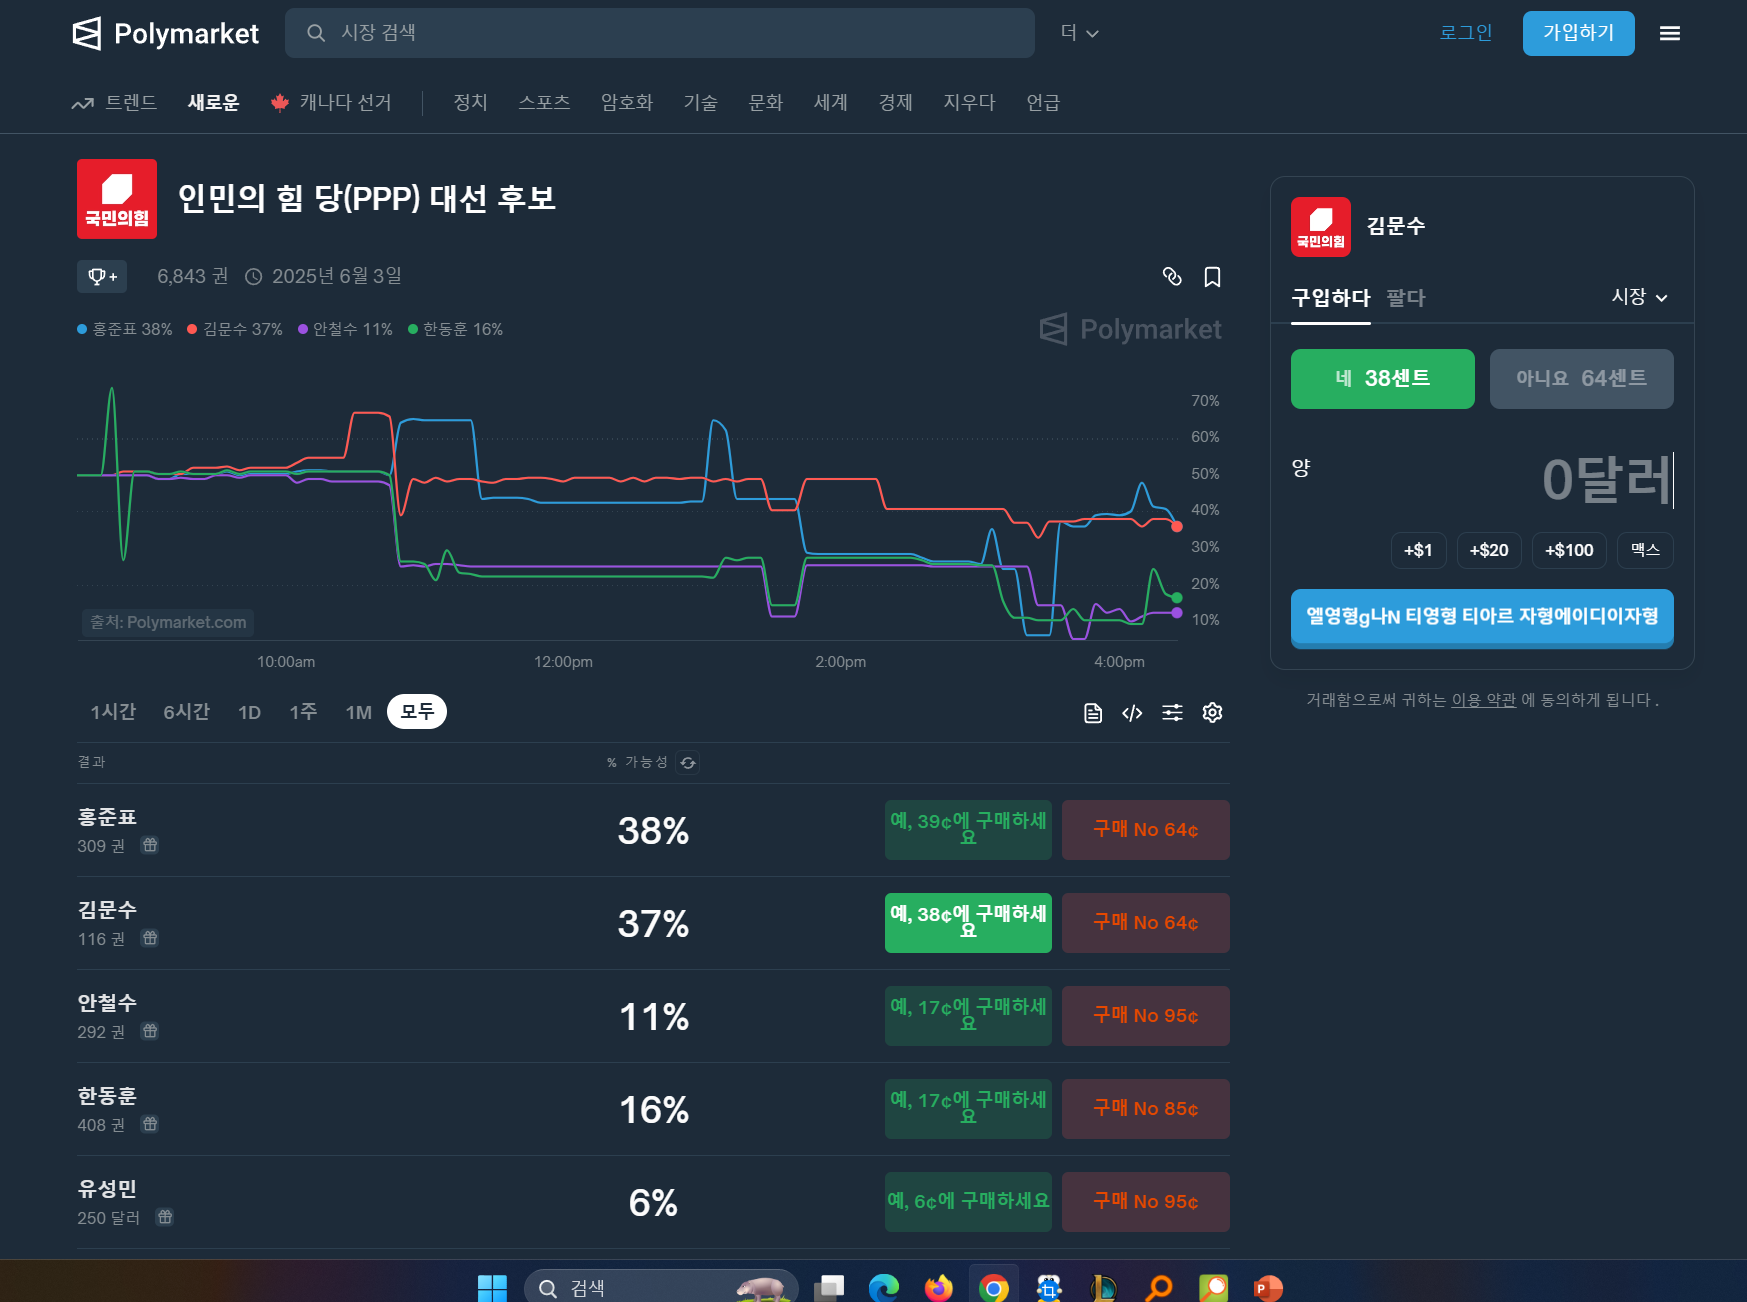Viewport: 1747px width, 1302px height.
Task: Select 아니요 64센트 outcome button
Action: point(1581,379)
